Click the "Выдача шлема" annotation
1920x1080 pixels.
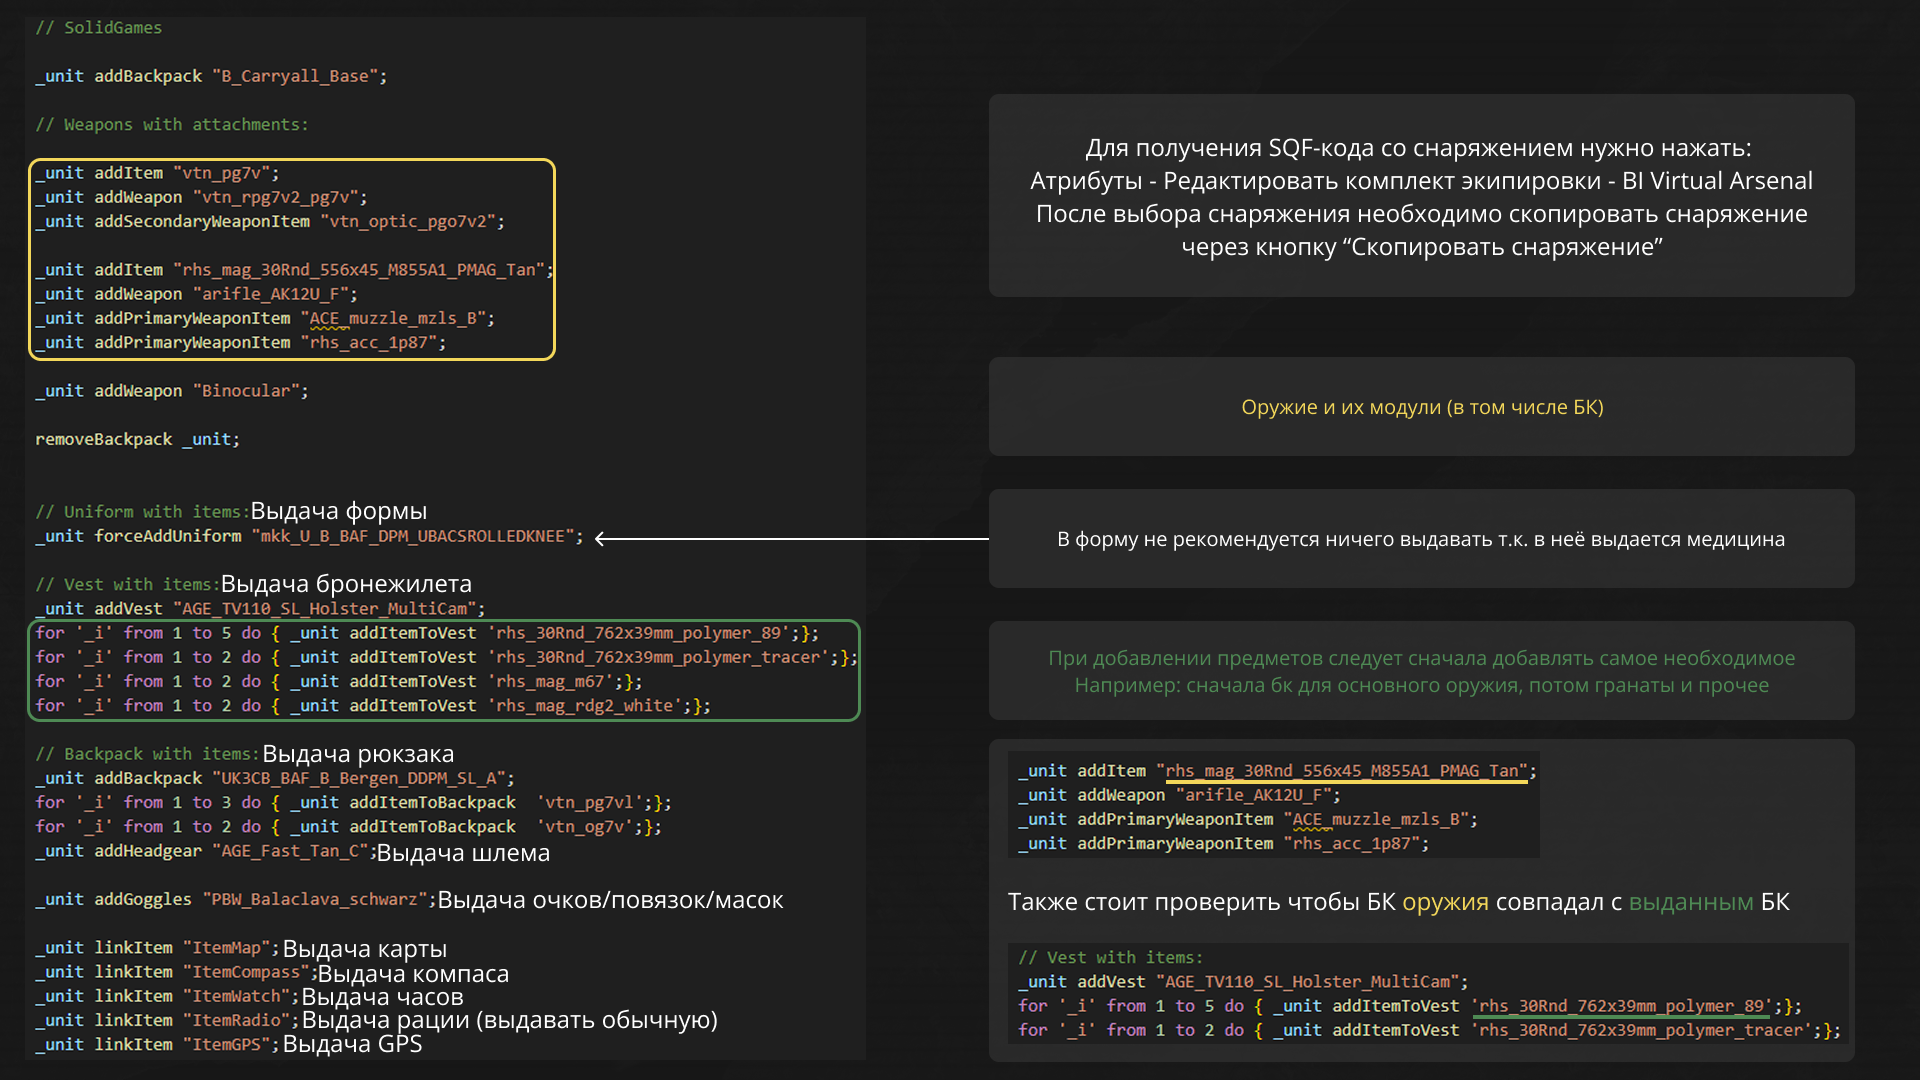tap(463, 853)
